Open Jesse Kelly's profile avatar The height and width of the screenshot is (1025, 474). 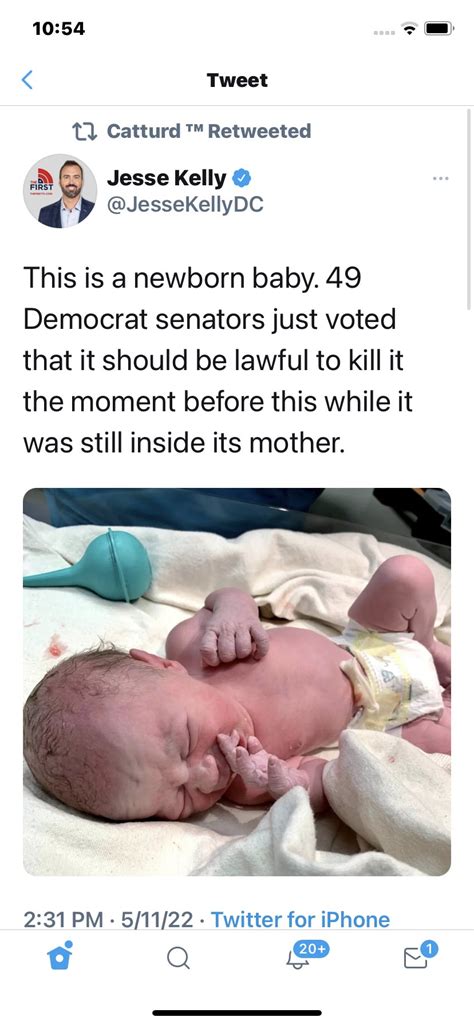pyautogui.click(x=59, y=191)
